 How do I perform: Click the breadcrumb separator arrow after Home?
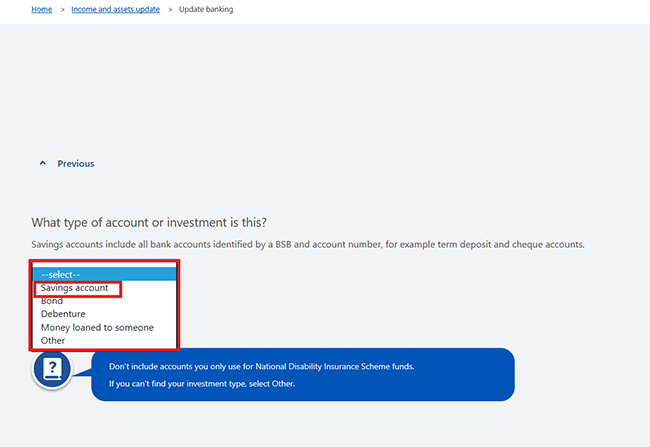coord(63,9)
